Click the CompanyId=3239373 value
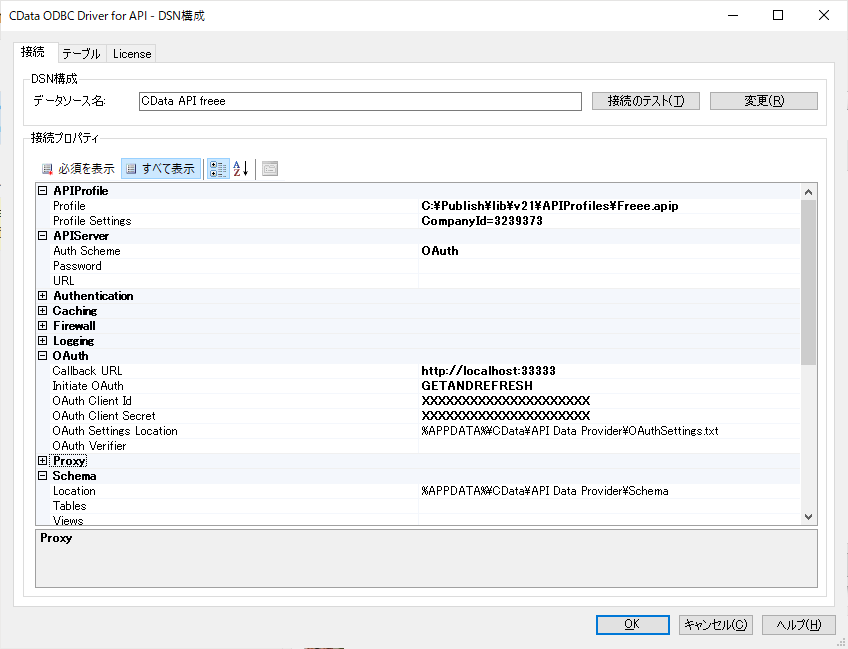Viewport: 848px width, 649px height. click(482, 221)
